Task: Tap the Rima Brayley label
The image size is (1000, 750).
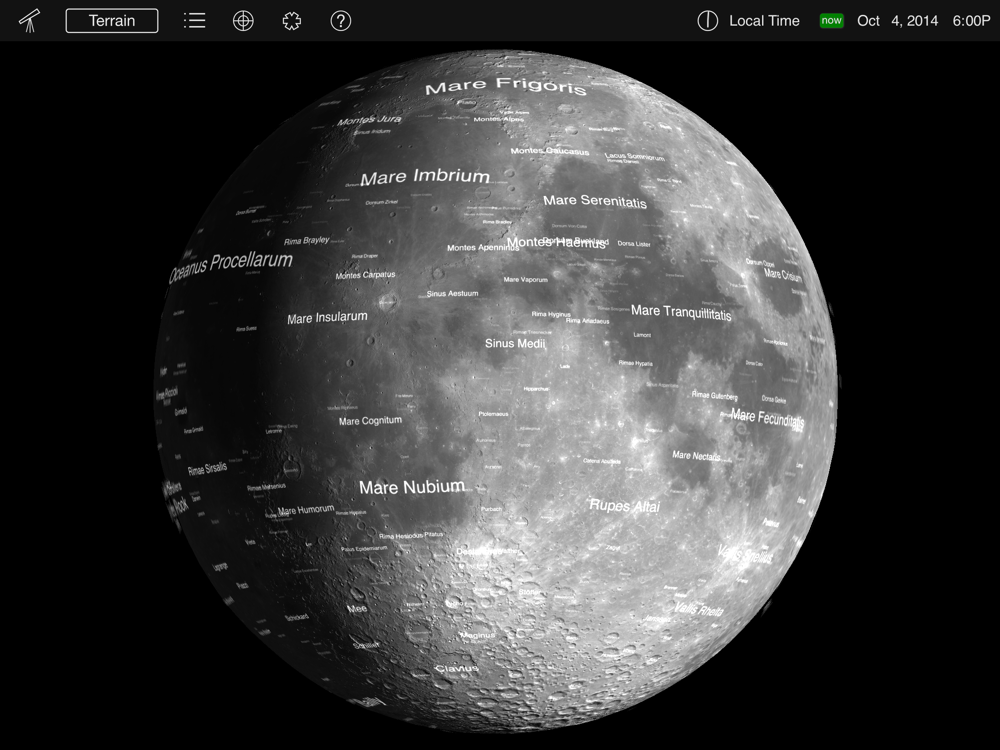Action: pos(307,240)
